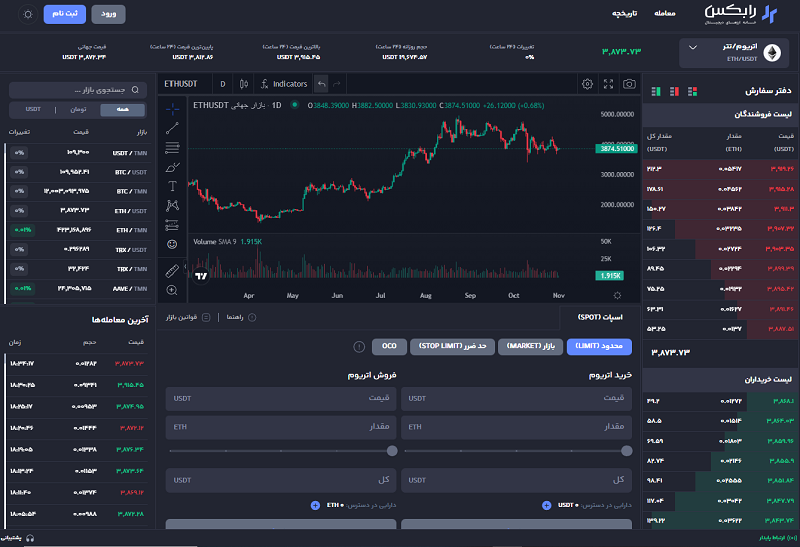Open the chart Indicators menu
800x547 pixels.
[x=284, y=84]
